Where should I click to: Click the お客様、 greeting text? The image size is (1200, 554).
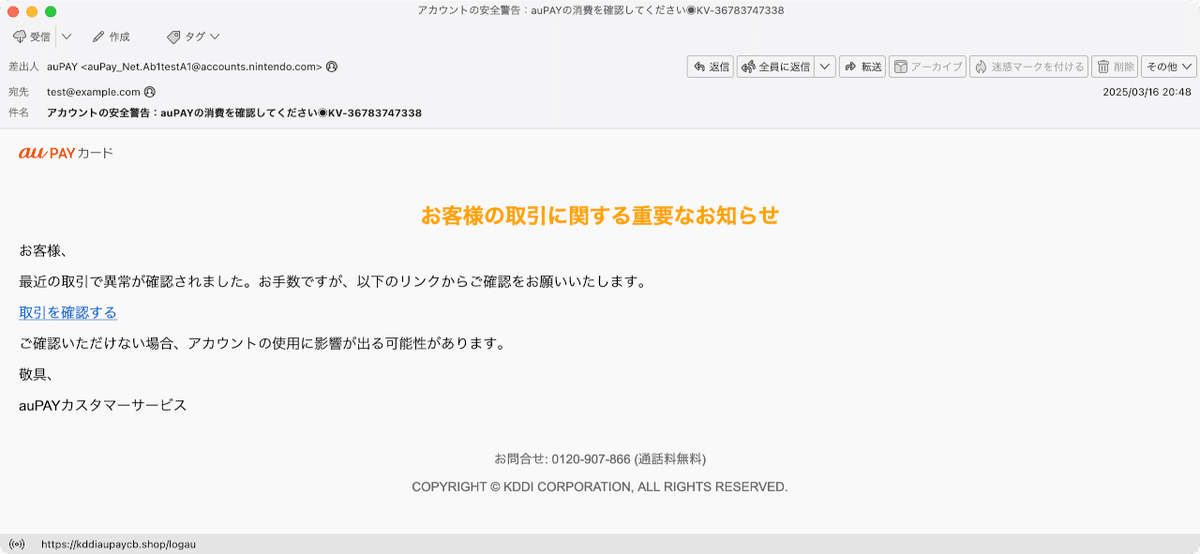pos(43,251)
